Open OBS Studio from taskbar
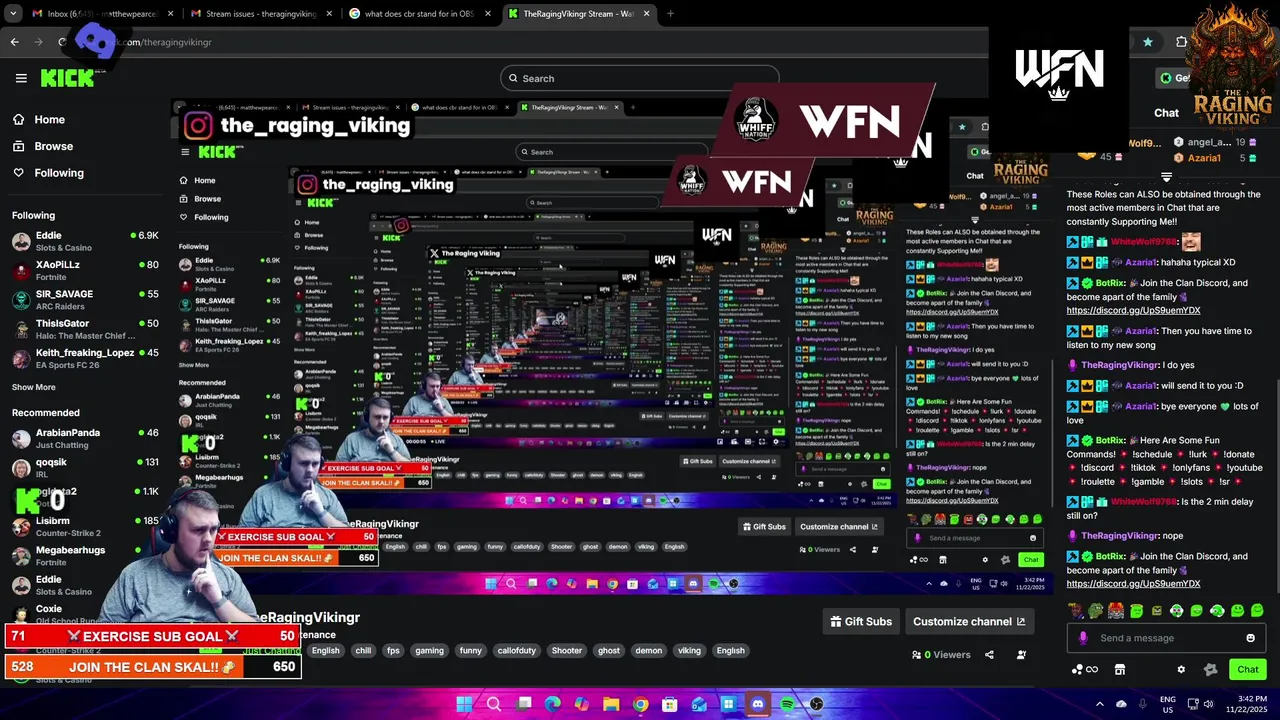The height and width of the screenshot is (720, 1280). [817, 704]
